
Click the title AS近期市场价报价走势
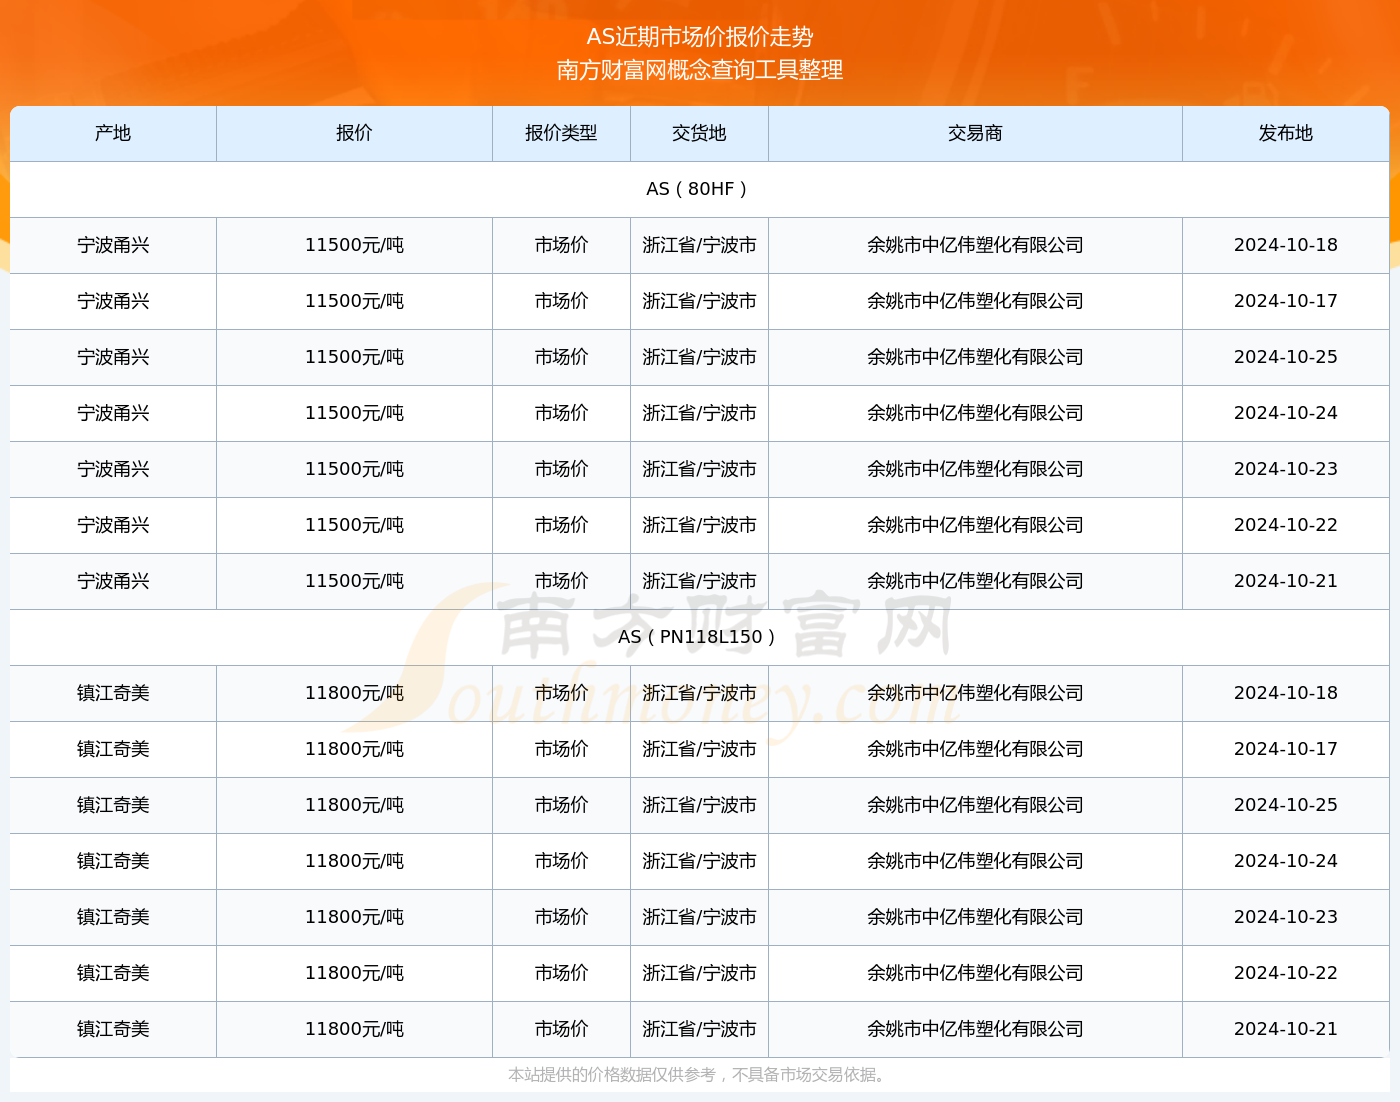tap(700, 37)
